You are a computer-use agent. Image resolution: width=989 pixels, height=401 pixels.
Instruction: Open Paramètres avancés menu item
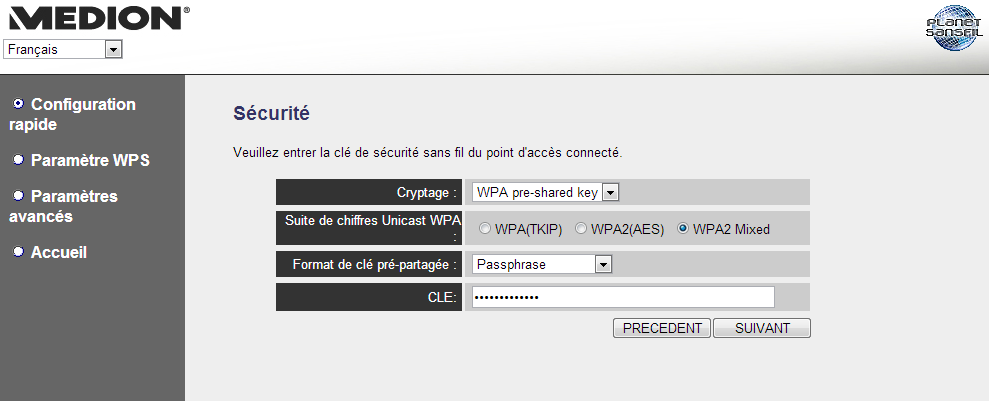click(63, 206)
